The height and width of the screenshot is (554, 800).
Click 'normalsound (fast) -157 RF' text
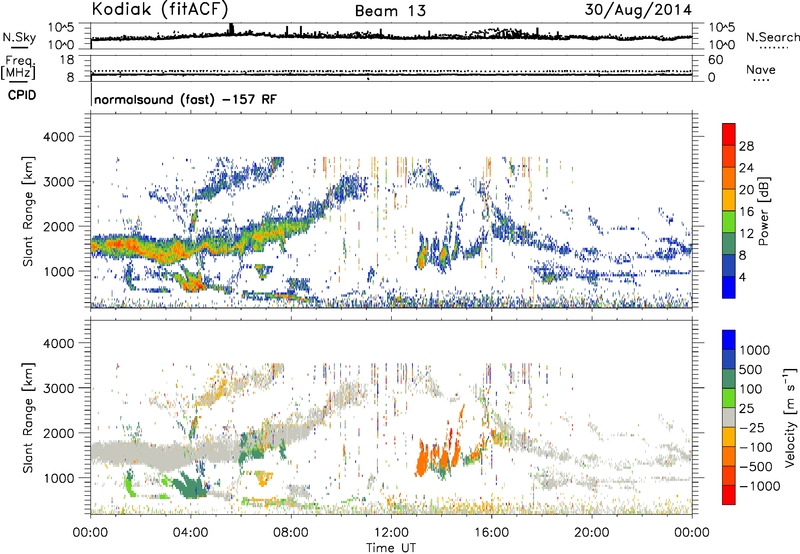click(186, 99)
